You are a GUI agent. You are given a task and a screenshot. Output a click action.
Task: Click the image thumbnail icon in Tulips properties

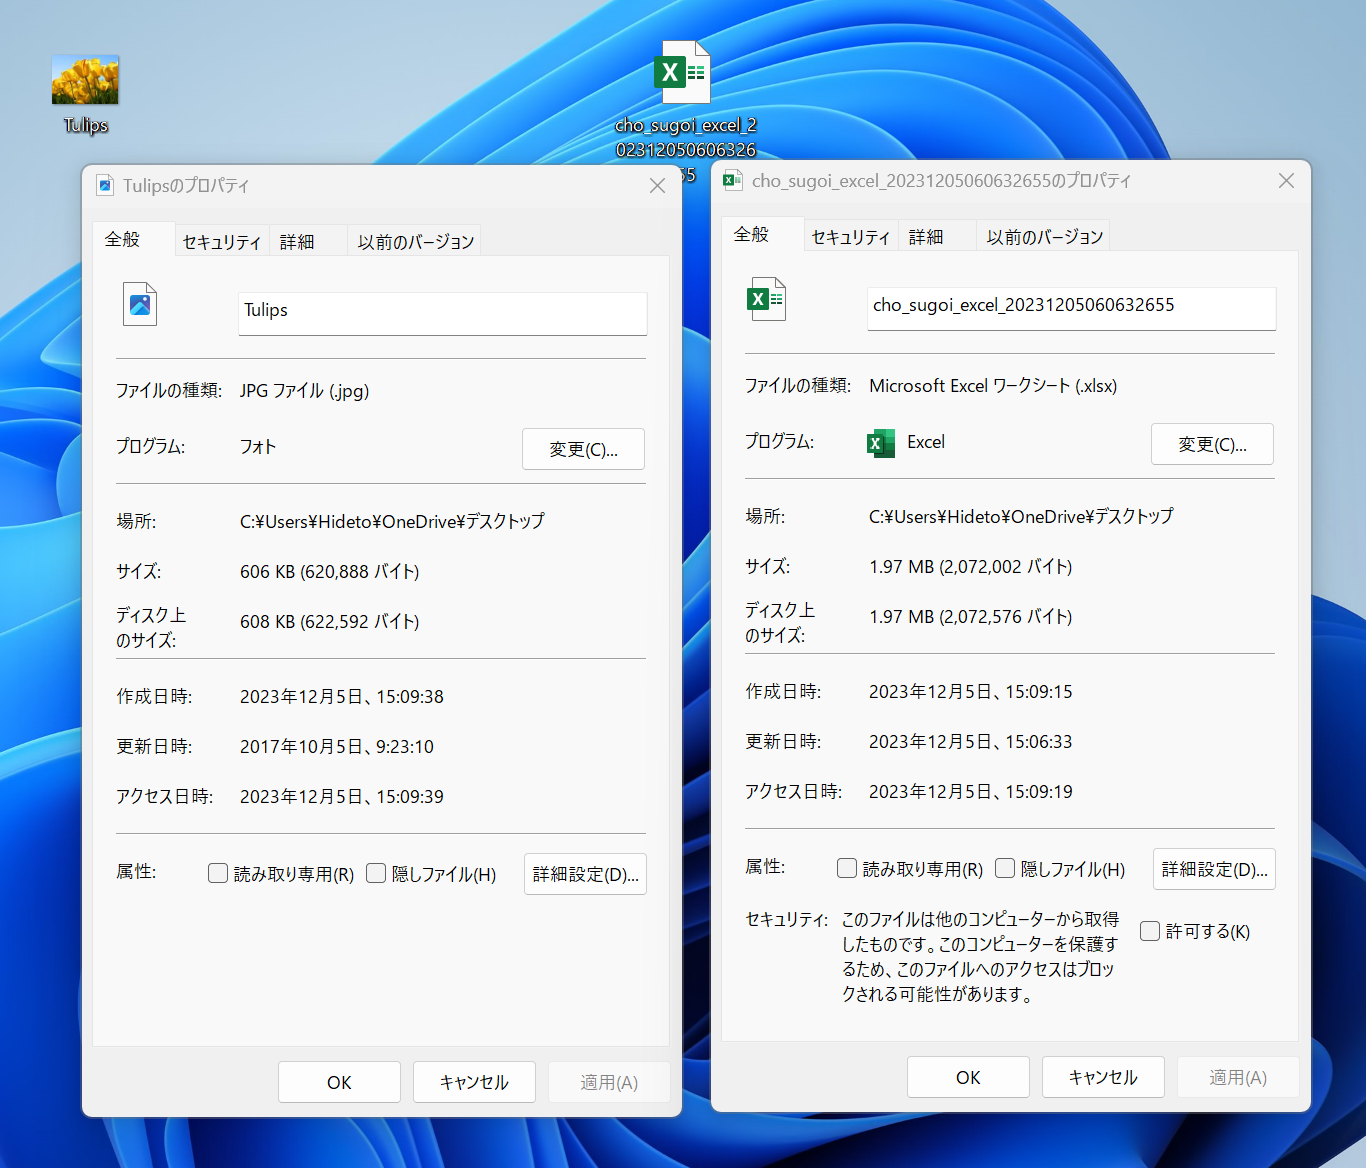pos(139,304)
